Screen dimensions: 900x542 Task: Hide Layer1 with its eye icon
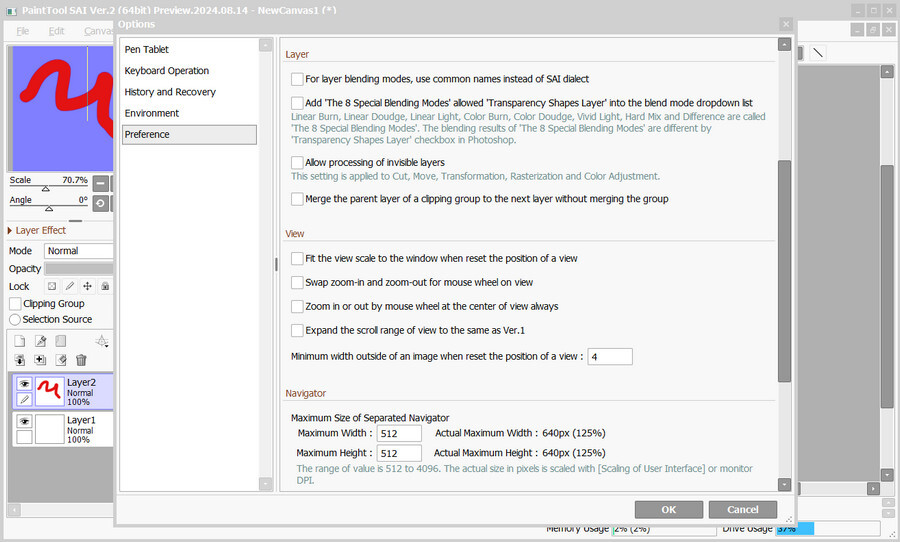(x=24, y=421)
